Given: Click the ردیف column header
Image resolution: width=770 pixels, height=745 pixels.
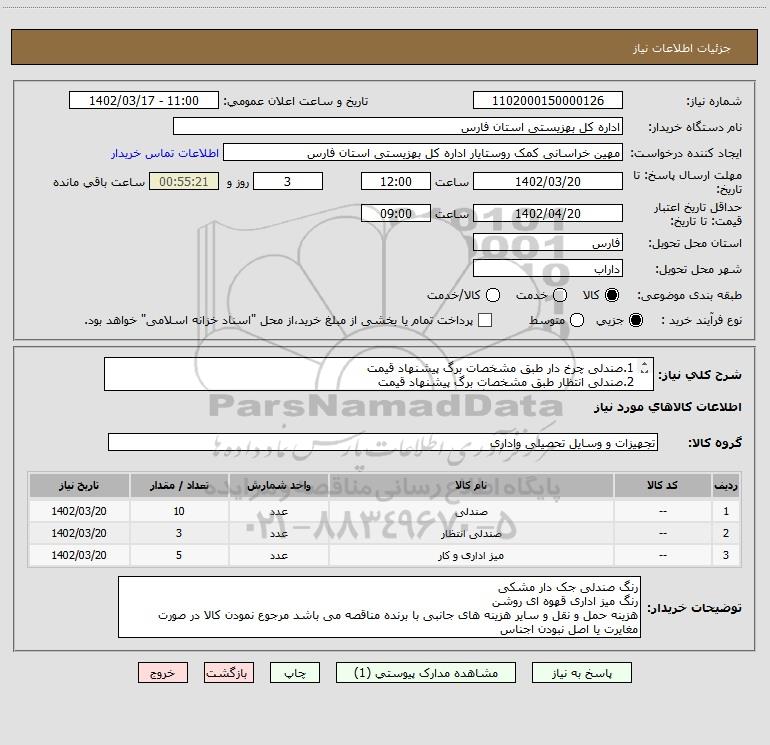Looking at the screenshot, I should (726, 486).
